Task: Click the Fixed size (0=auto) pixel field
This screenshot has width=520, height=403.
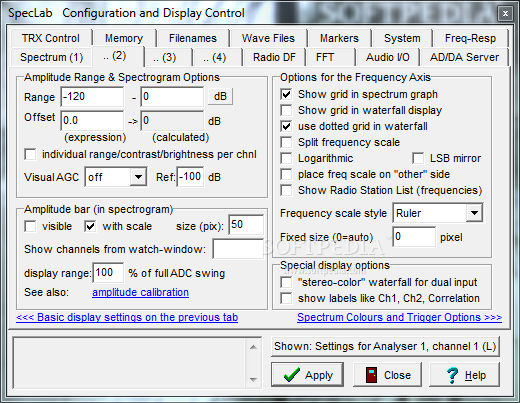Action: tap(414, 237)
